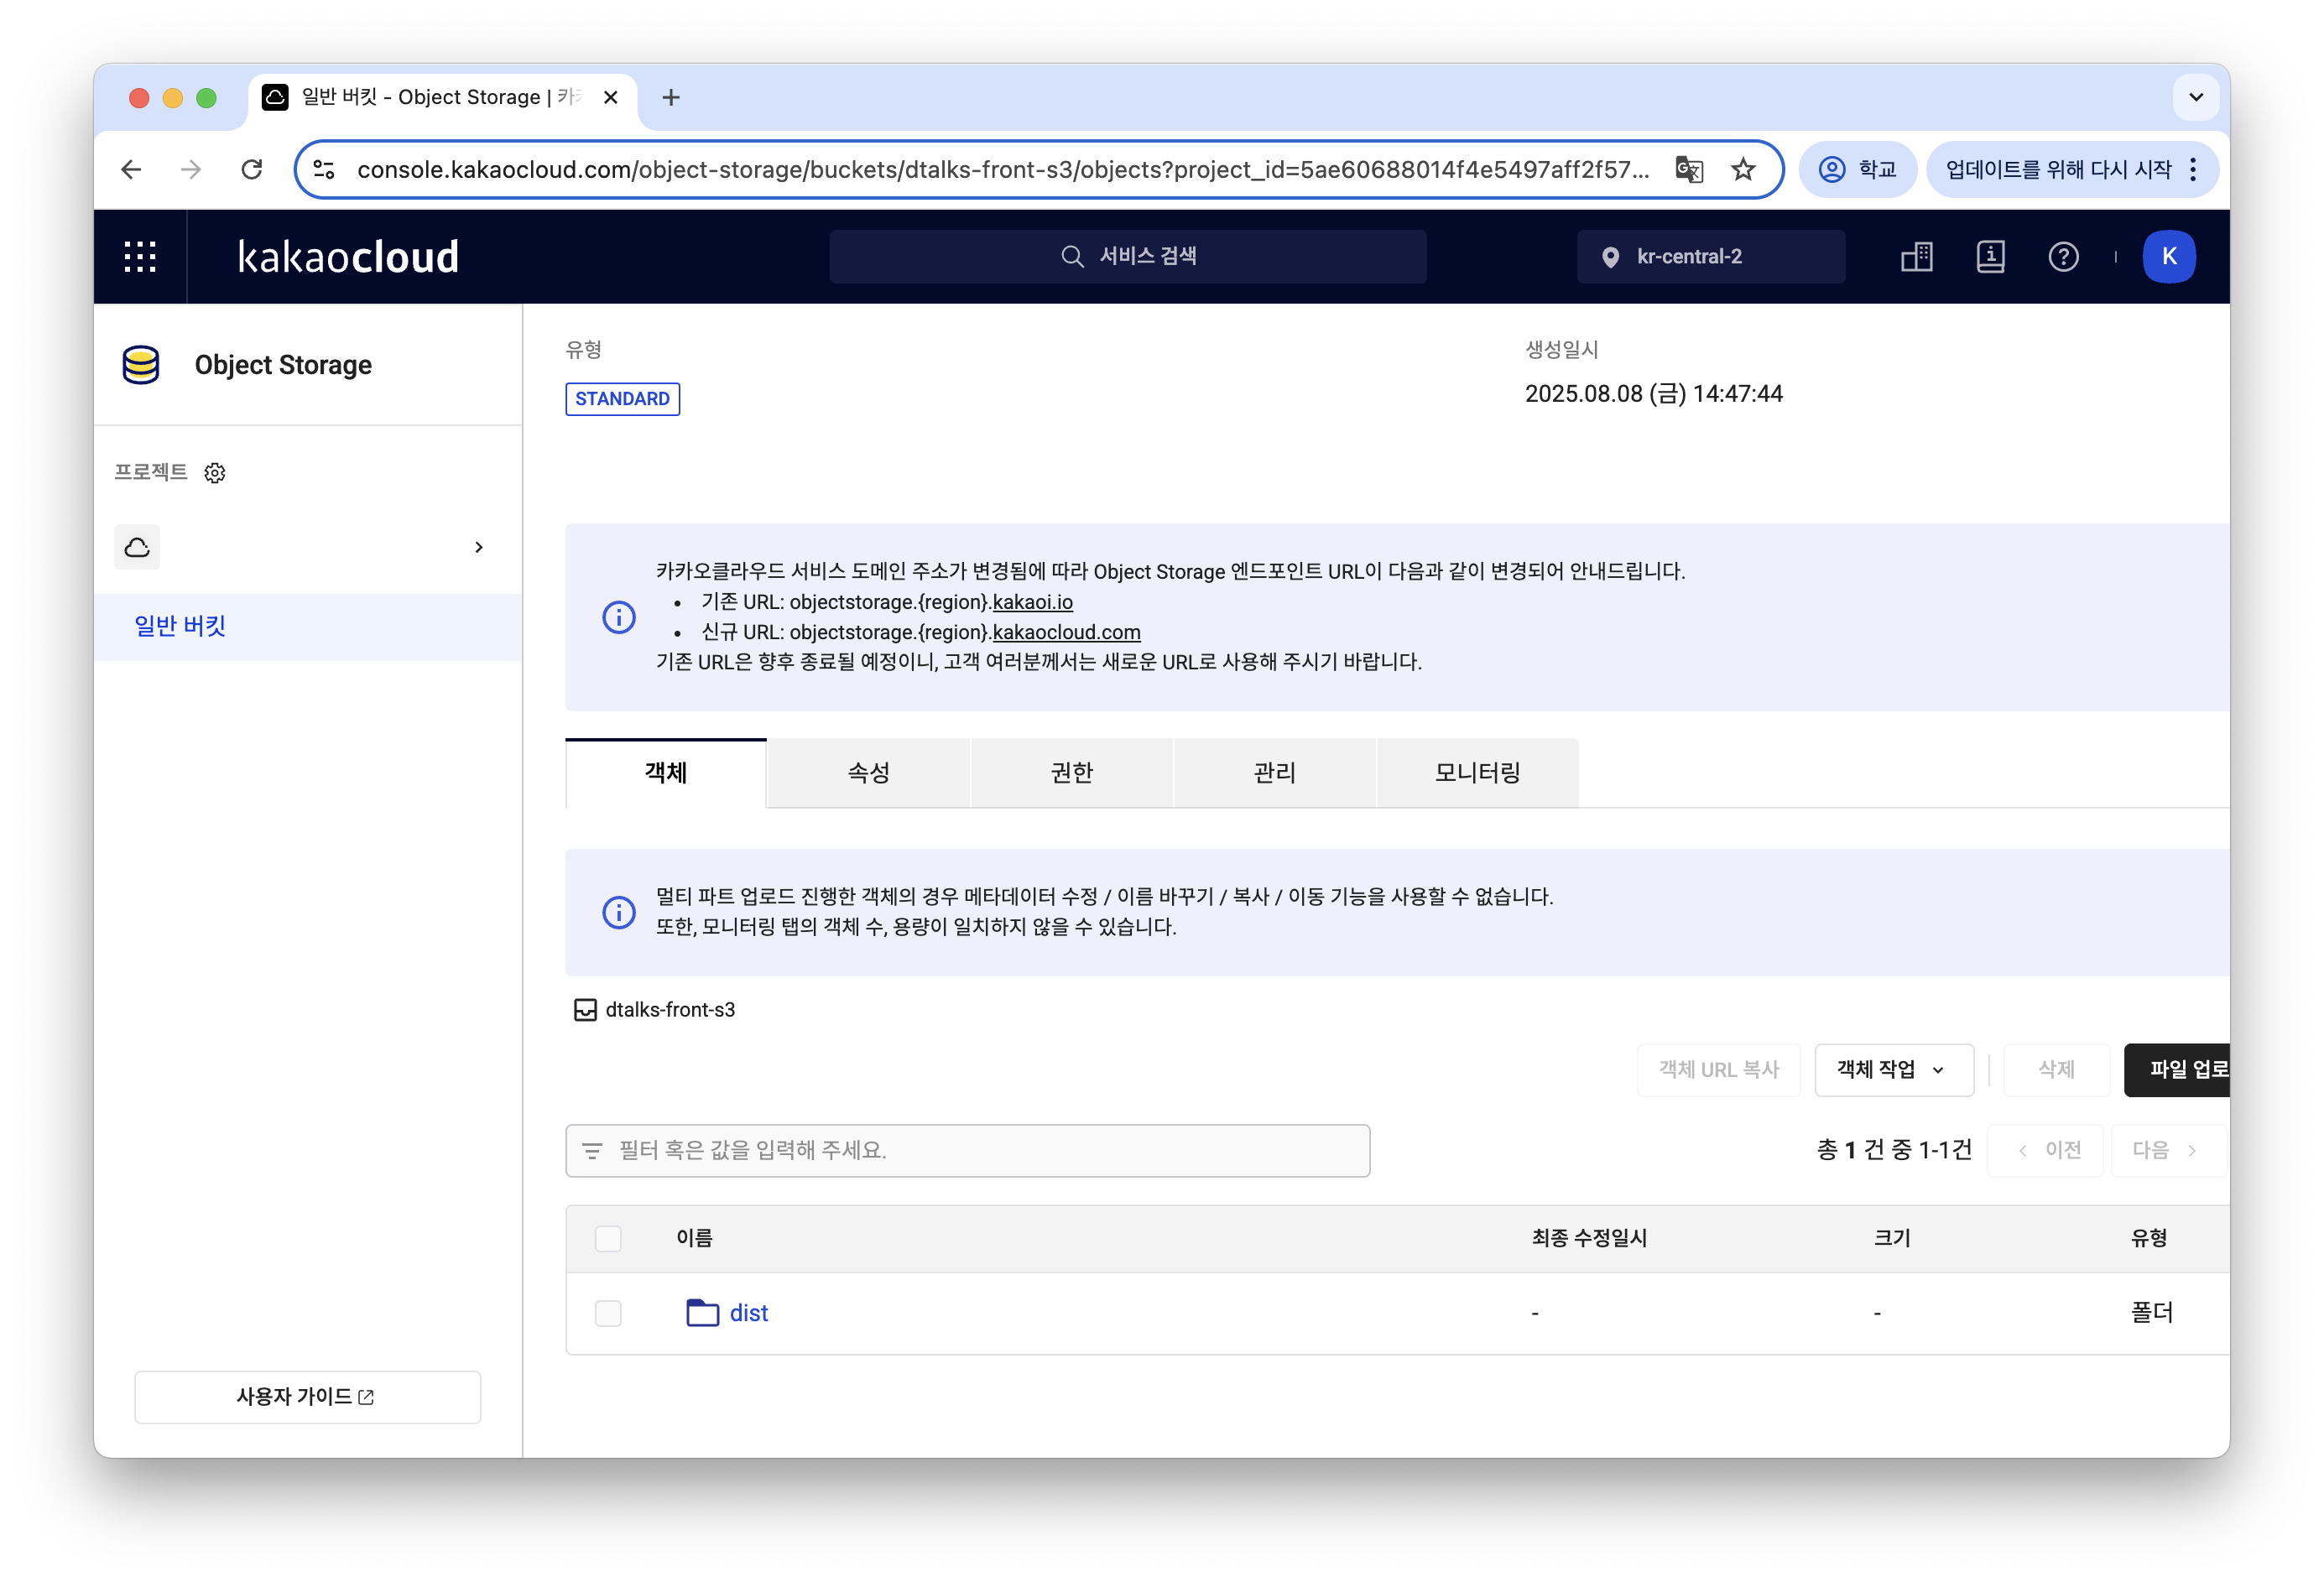Click the 학교 Chrome profile button
2324x1582 pixels.
click(x=1857, y=170)
